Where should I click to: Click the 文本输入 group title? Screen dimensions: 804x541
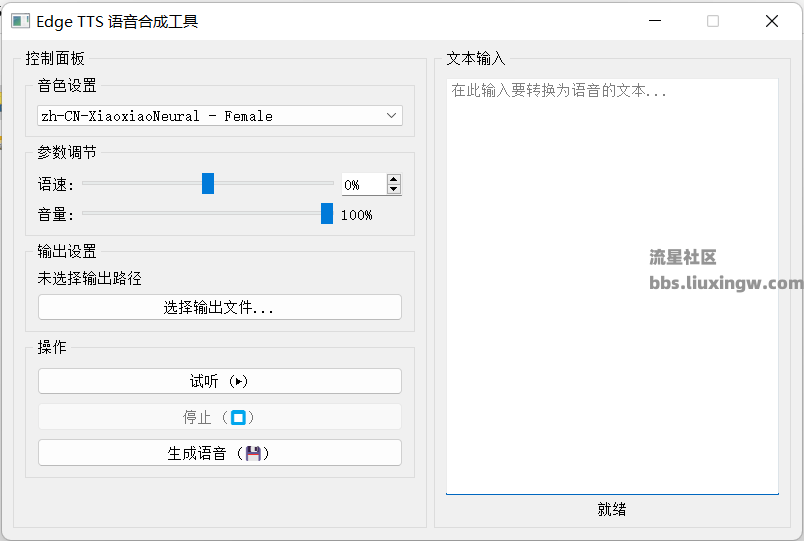(476, 58)
